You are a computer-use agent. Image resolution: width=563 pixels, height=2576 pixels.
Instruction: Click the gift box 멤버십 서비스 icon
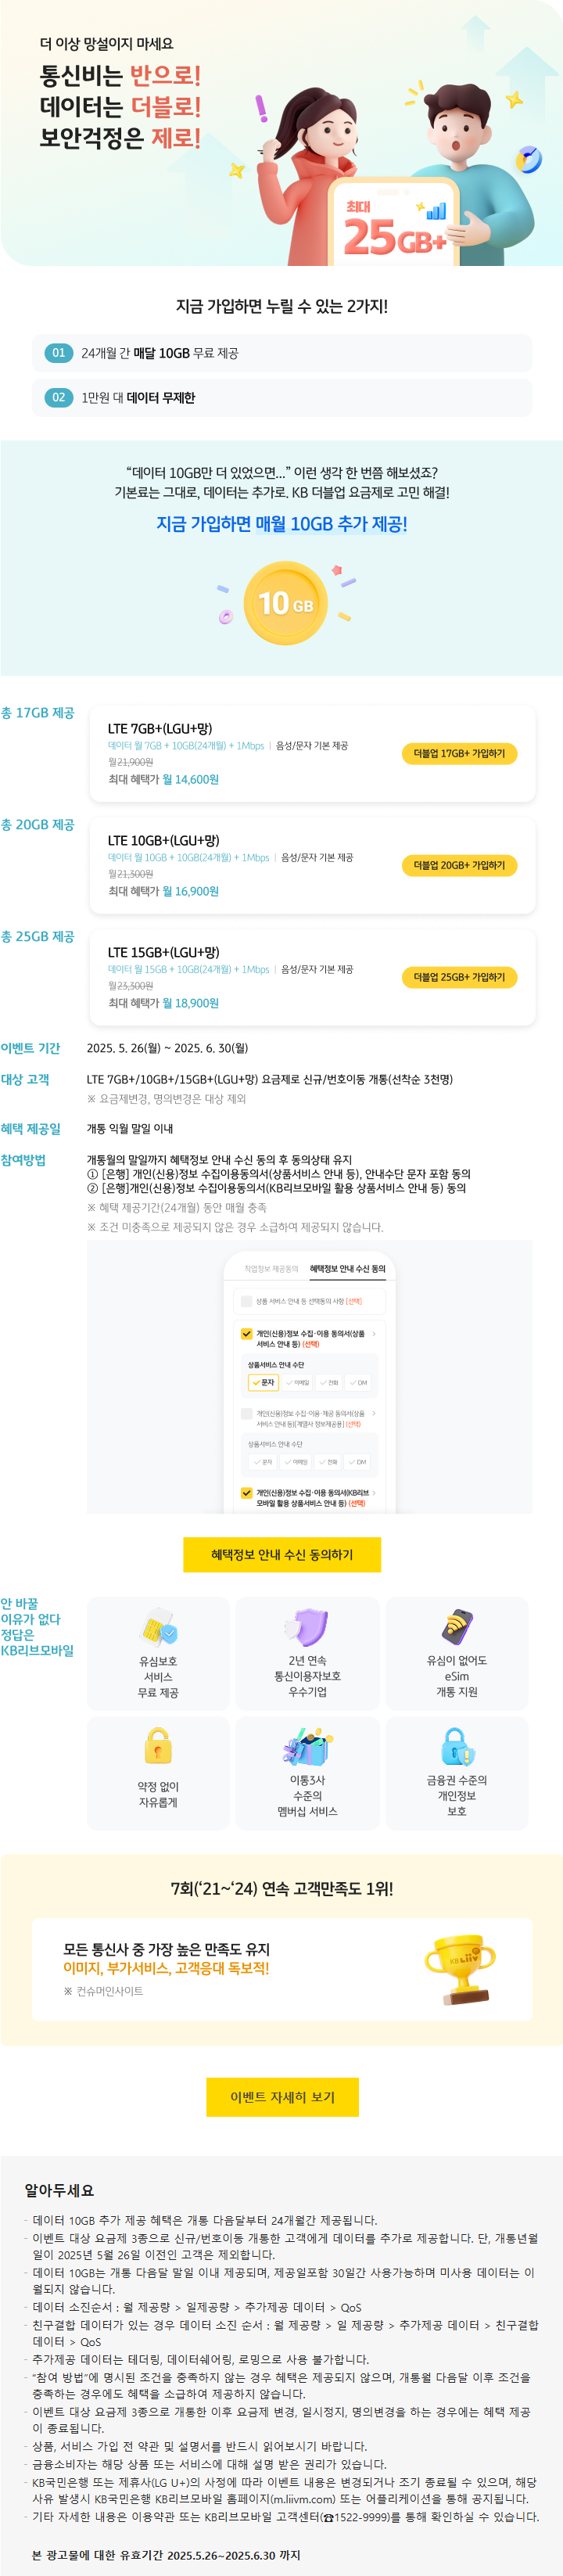307,1745
